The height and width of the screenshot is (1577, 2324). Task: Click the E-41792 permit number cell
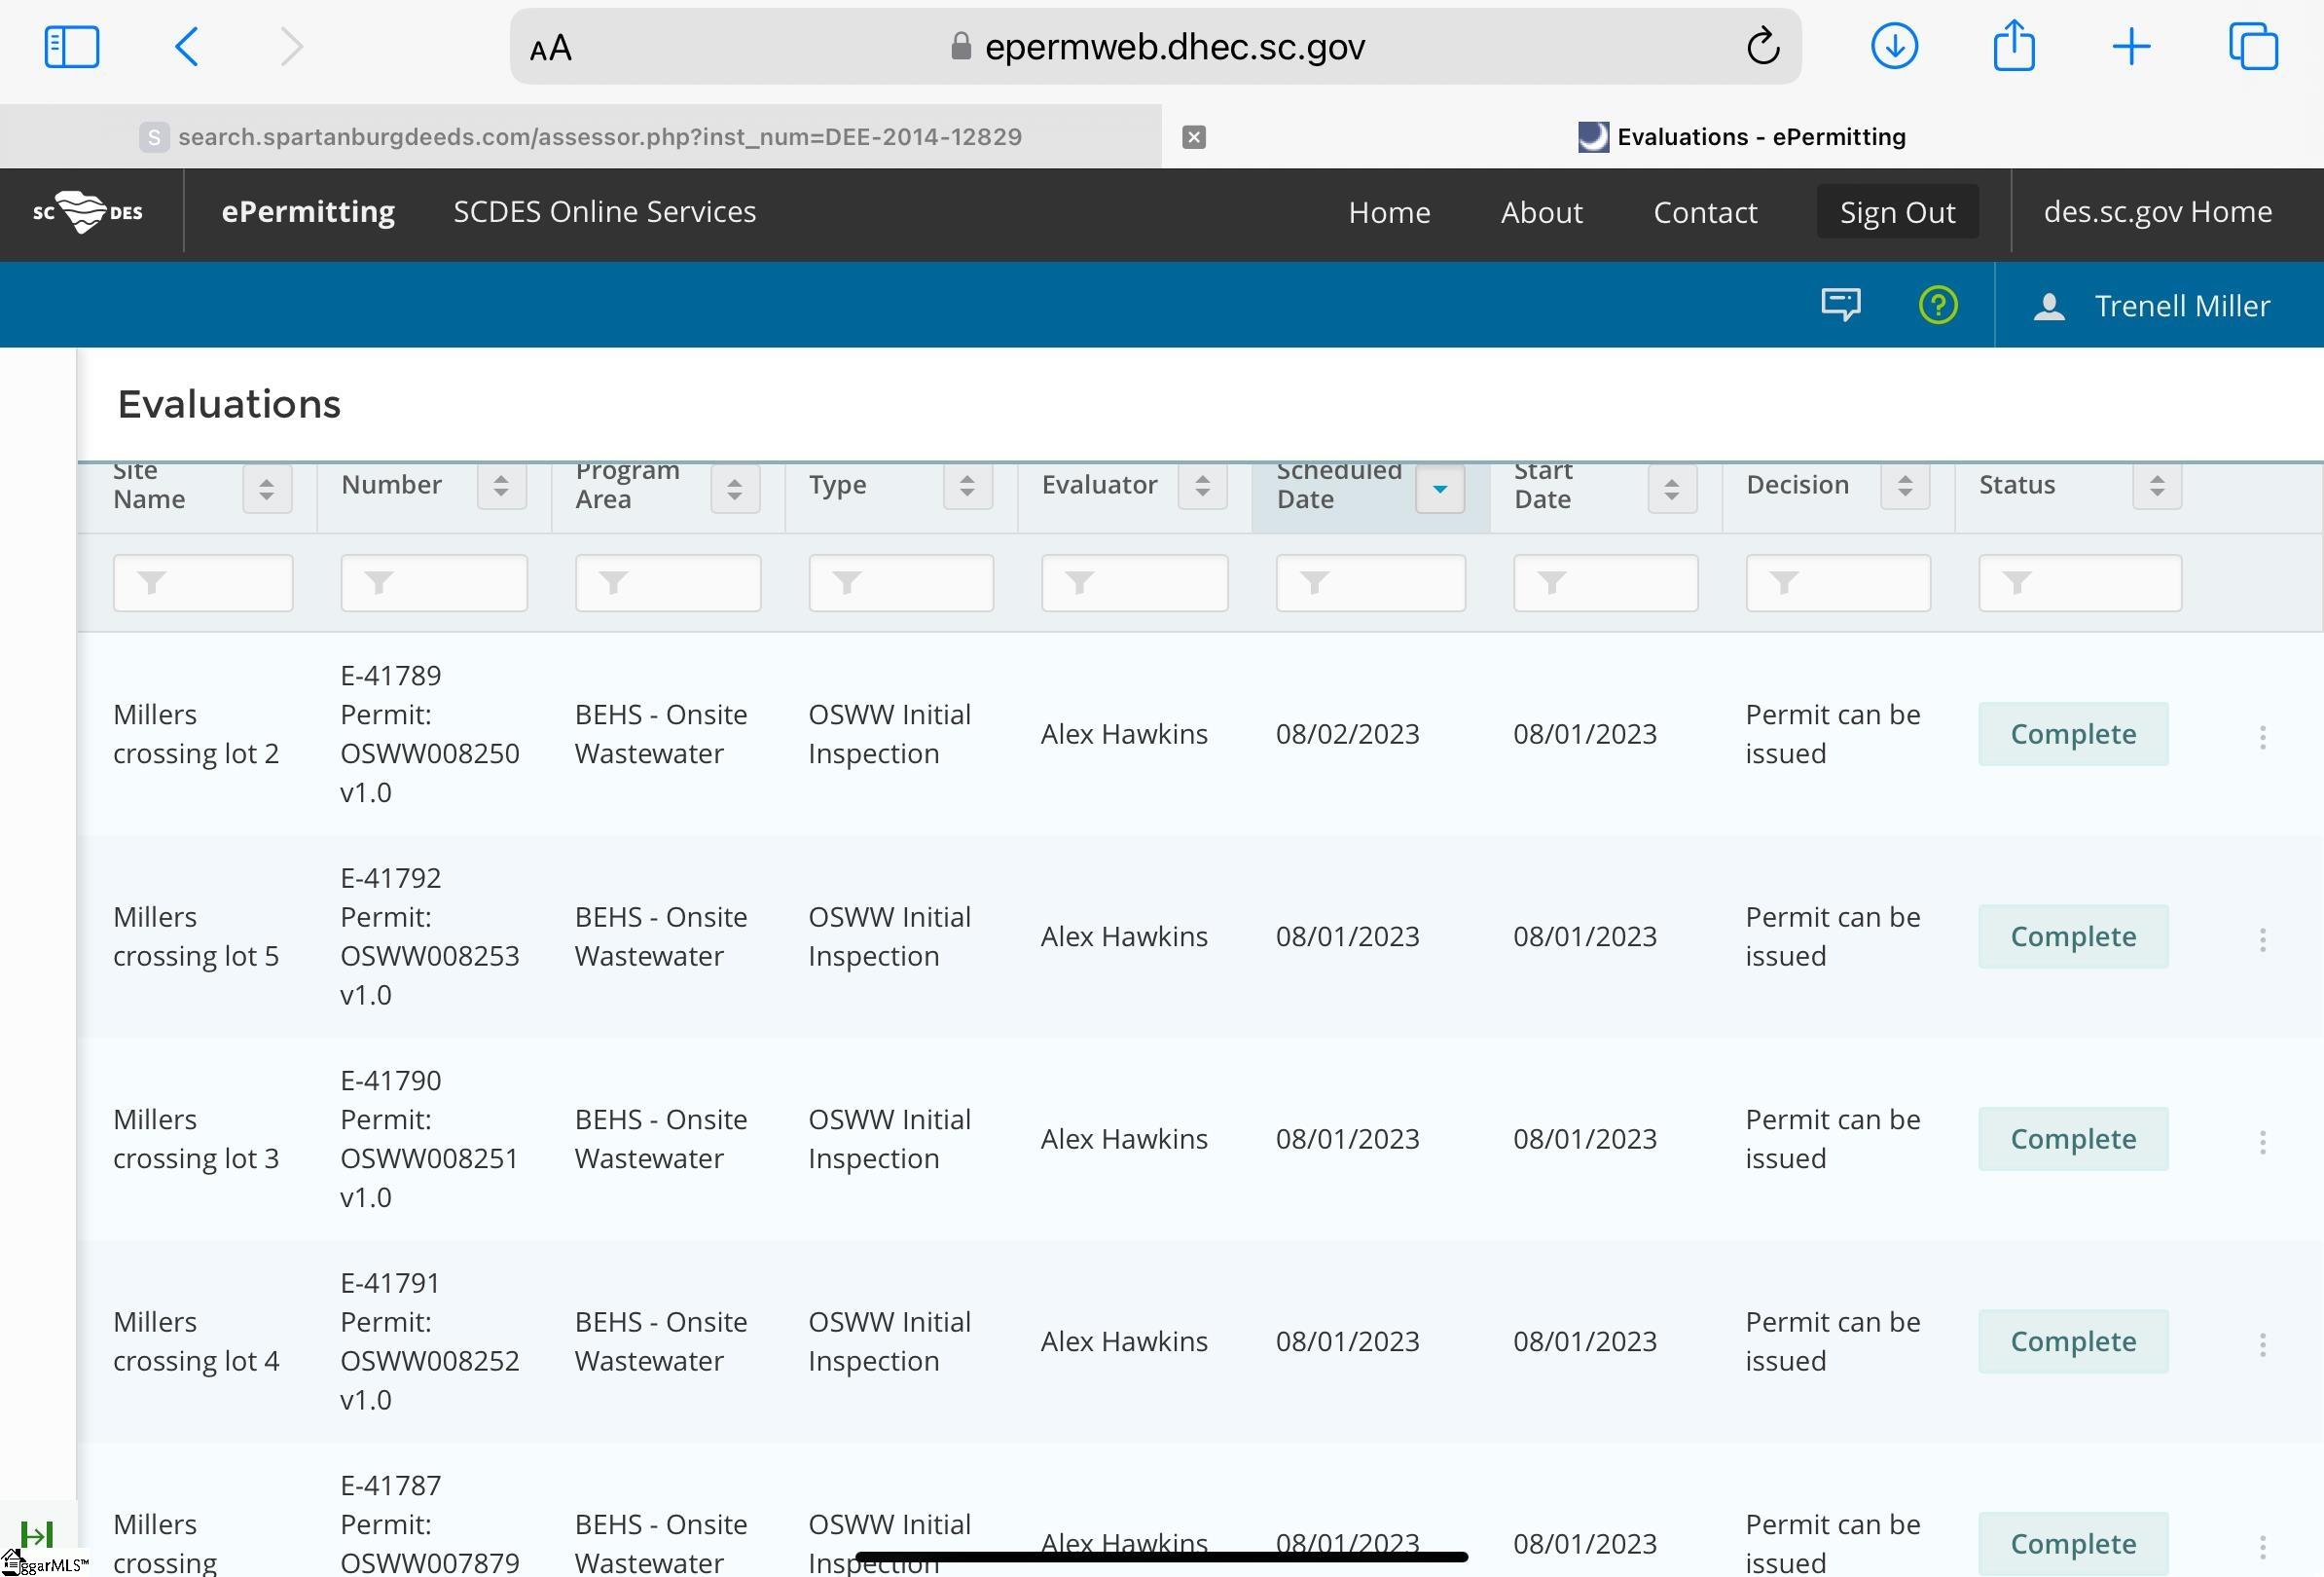[429, 937]
